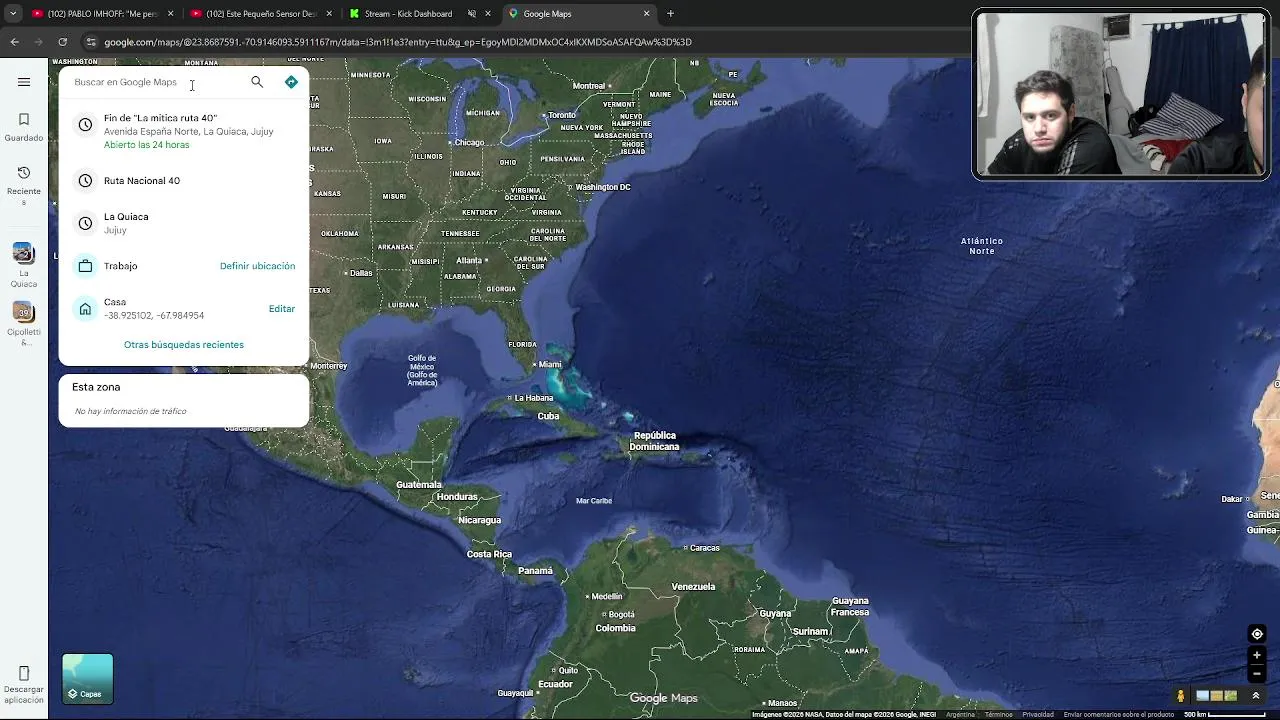Screen dimensions: 1280x720
Task: Click the magnifier search icon
Action: [257, 82]
